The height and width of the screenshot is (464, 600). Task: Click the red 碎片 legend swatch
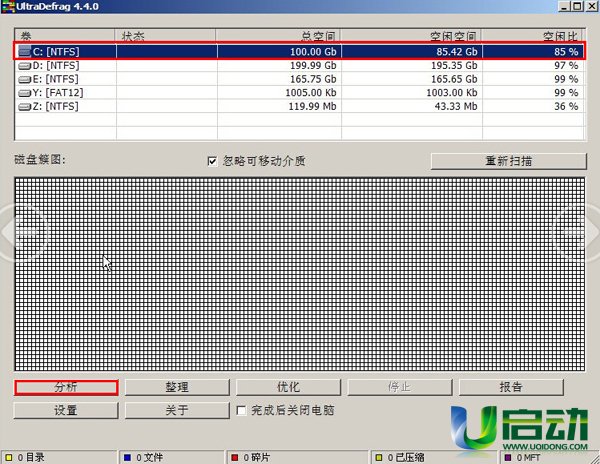(235, 457)
